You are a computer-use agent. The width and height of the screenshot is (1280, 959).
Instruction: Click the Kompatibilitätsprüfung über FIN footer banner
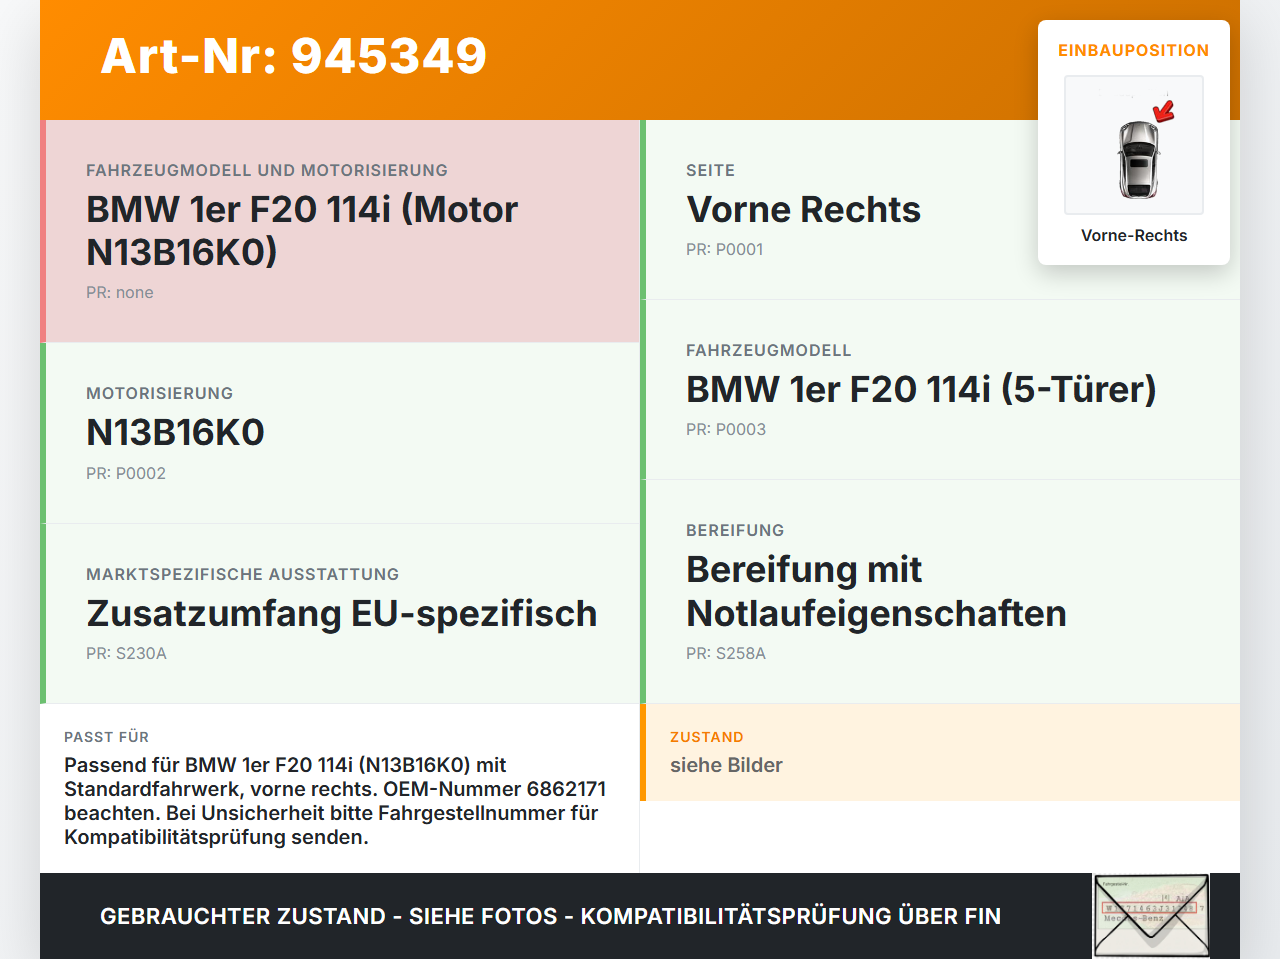coord(550,916)
